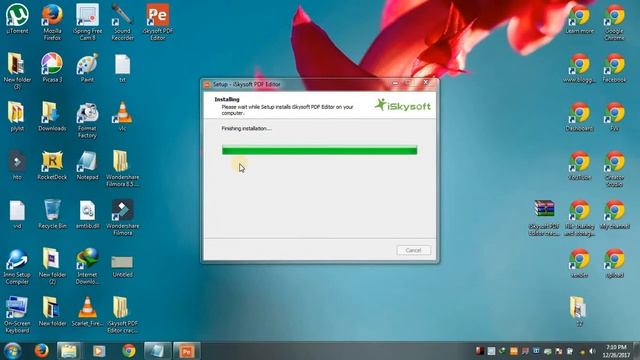Image resolution: width=640 pixels, height=360 pixels.
Task: Select the Untitled desktop item
Action: tap(122, 266)
